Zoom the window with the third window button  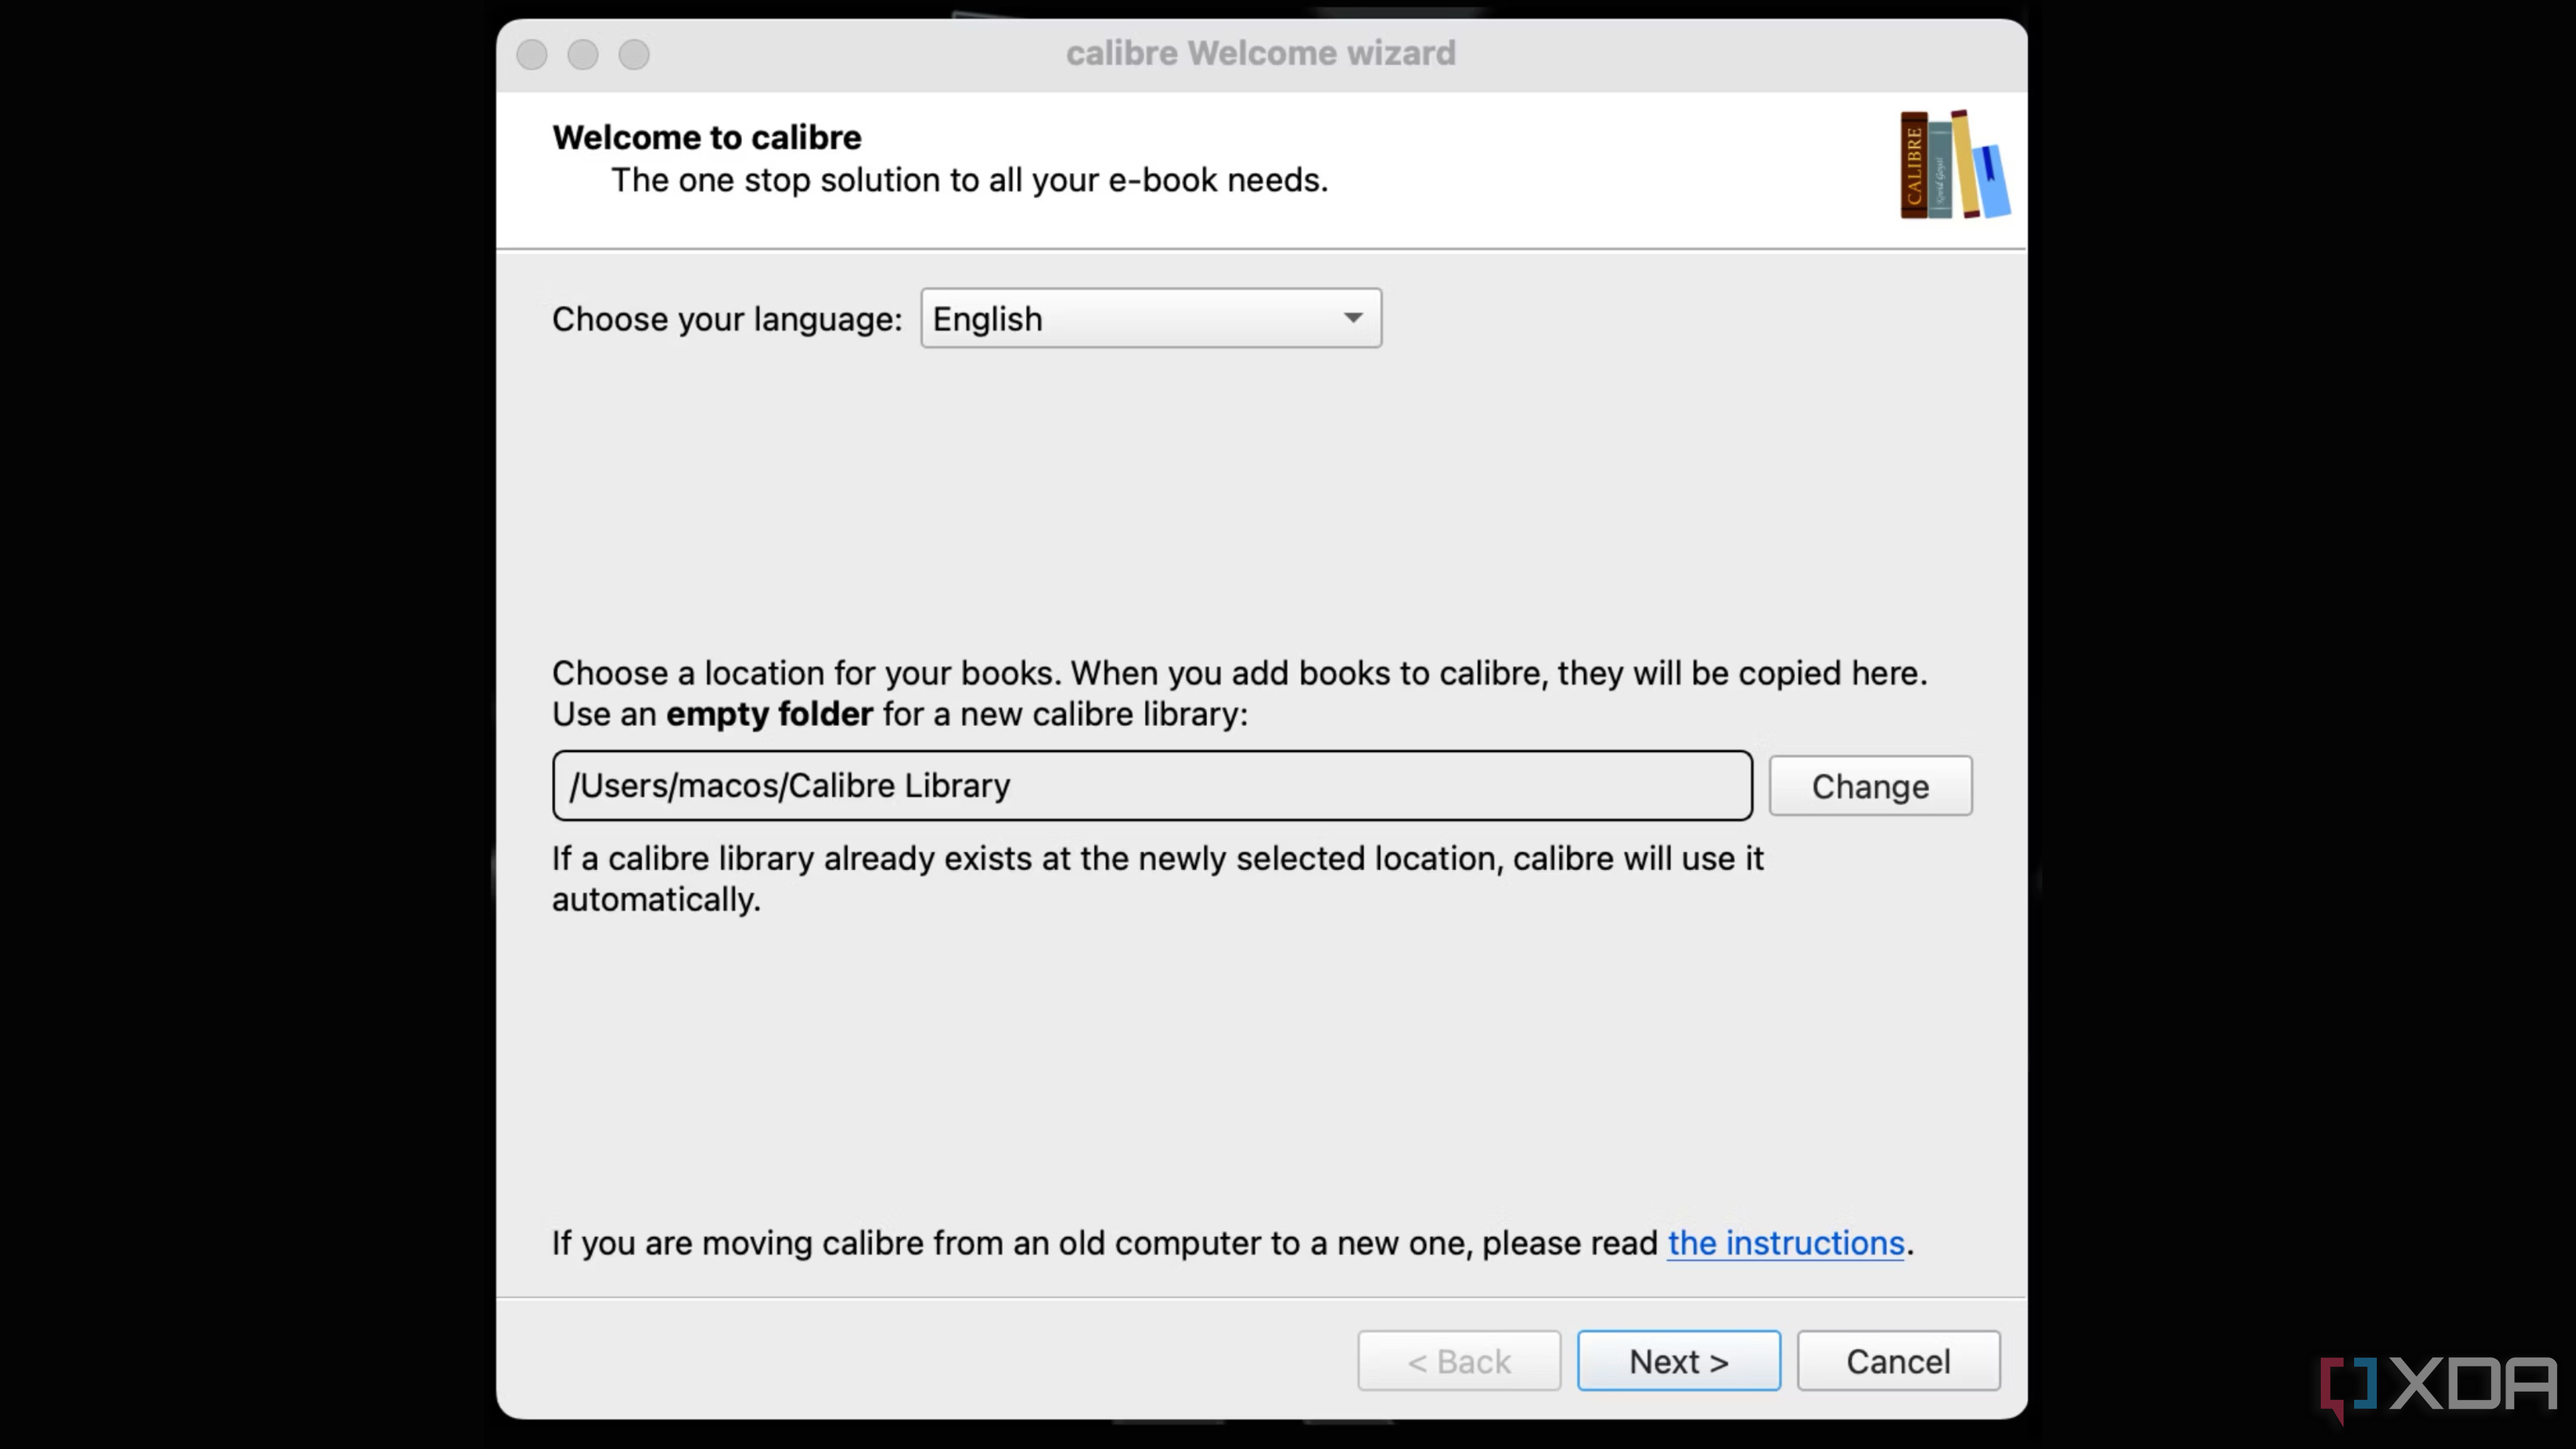[x=634, y=54]
